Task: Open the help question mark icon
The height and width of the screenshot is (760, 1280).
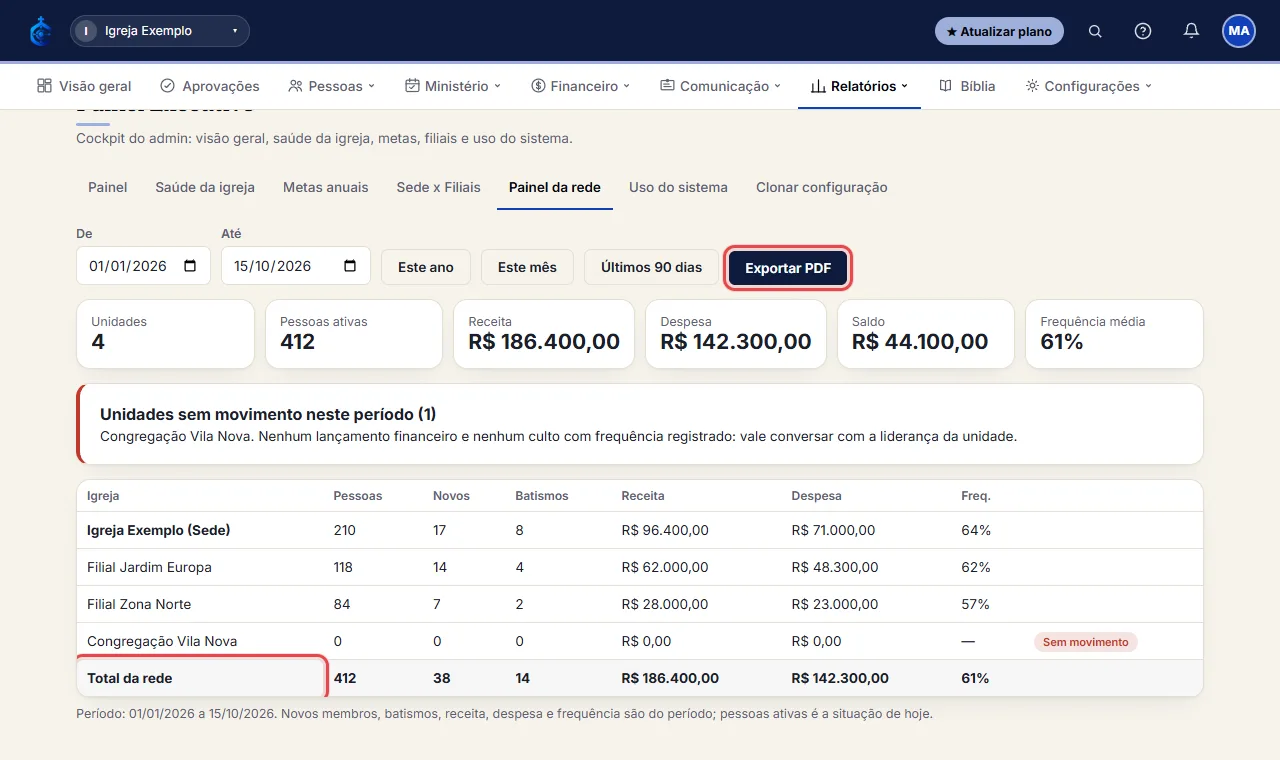Action: [1143, 31]
